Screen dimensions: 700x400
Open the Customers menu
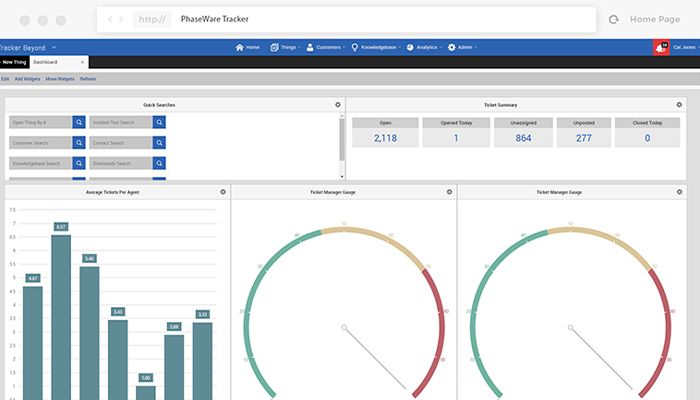tap(325, 47)
